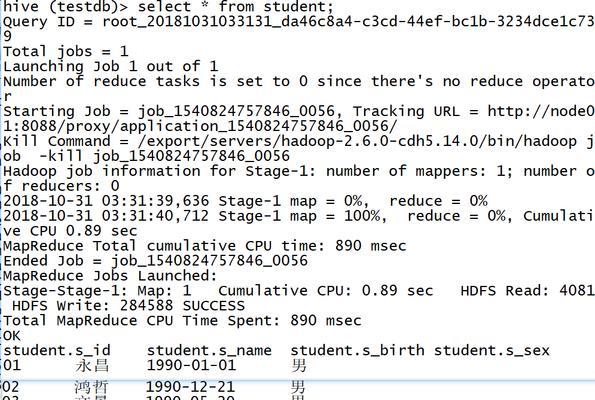Click the Hadoop job information Stage-1 line
Viewport: 595px width, 400px height.
299,171
